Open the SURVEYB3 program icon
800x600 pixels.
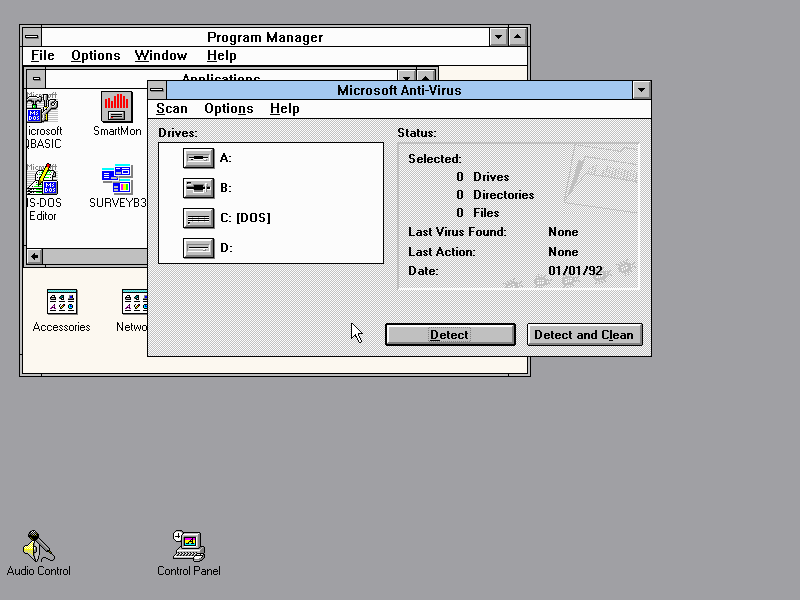117,180
